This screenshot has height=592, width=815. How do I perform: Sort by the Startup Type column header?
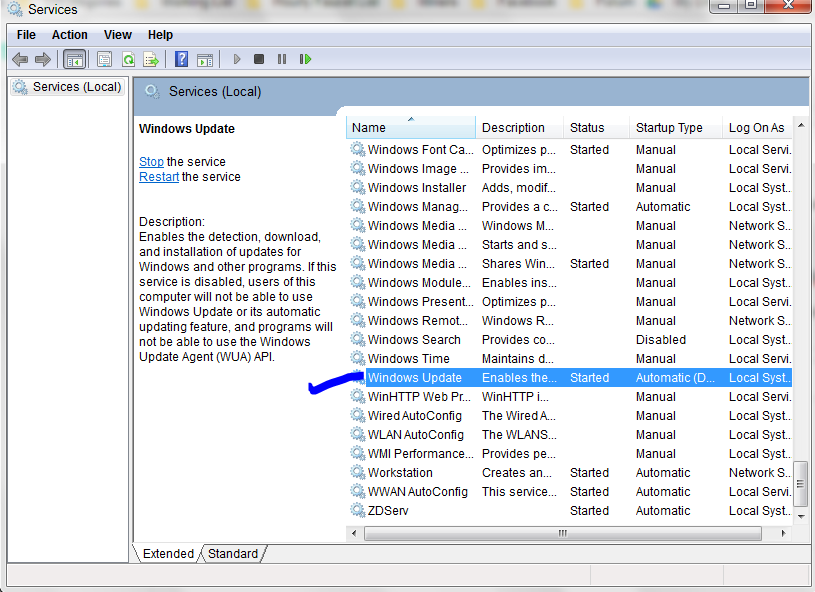676,127
